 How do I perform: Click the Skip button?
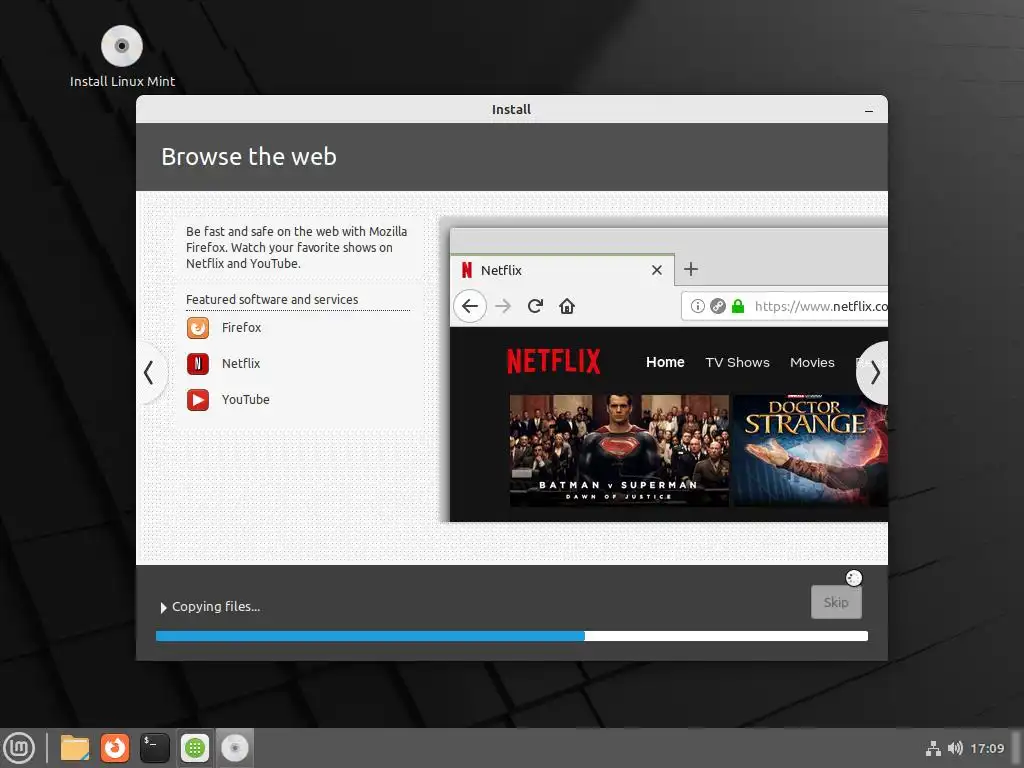pos(836,602)
